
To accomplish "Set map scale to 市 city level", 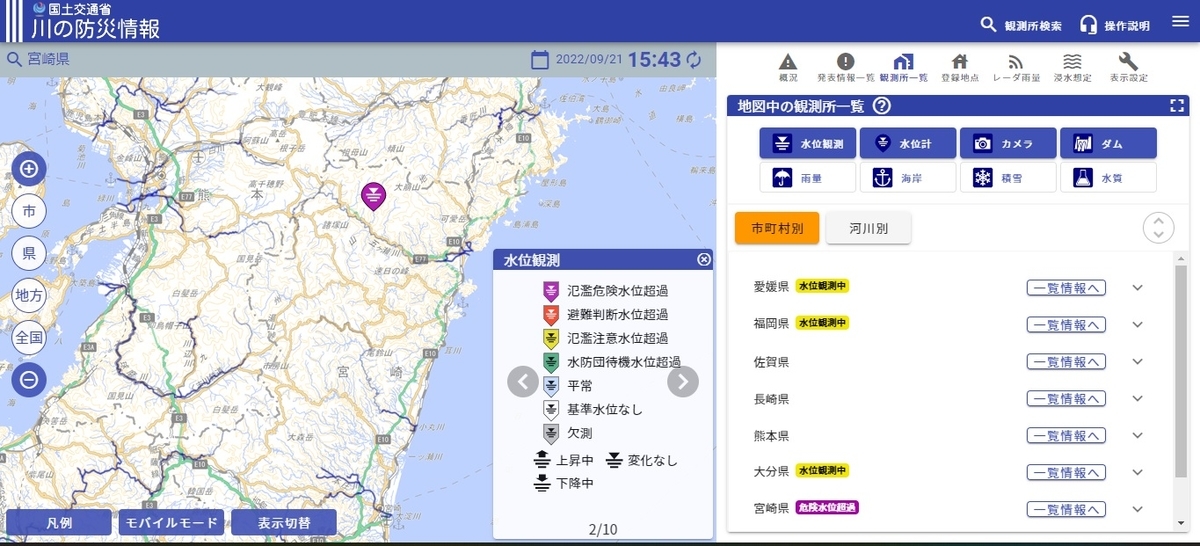I will 29,211.
